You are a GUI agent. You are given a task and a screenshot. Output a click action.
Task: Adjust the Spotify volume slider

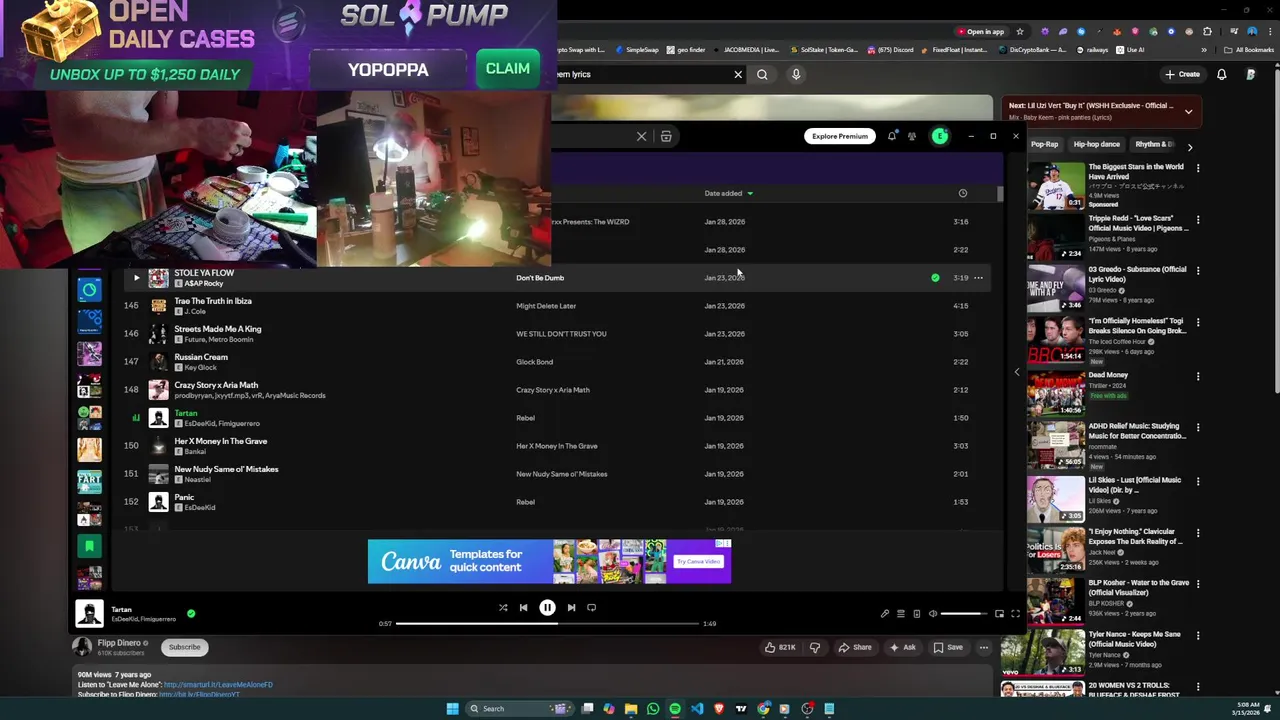(964, 614)
